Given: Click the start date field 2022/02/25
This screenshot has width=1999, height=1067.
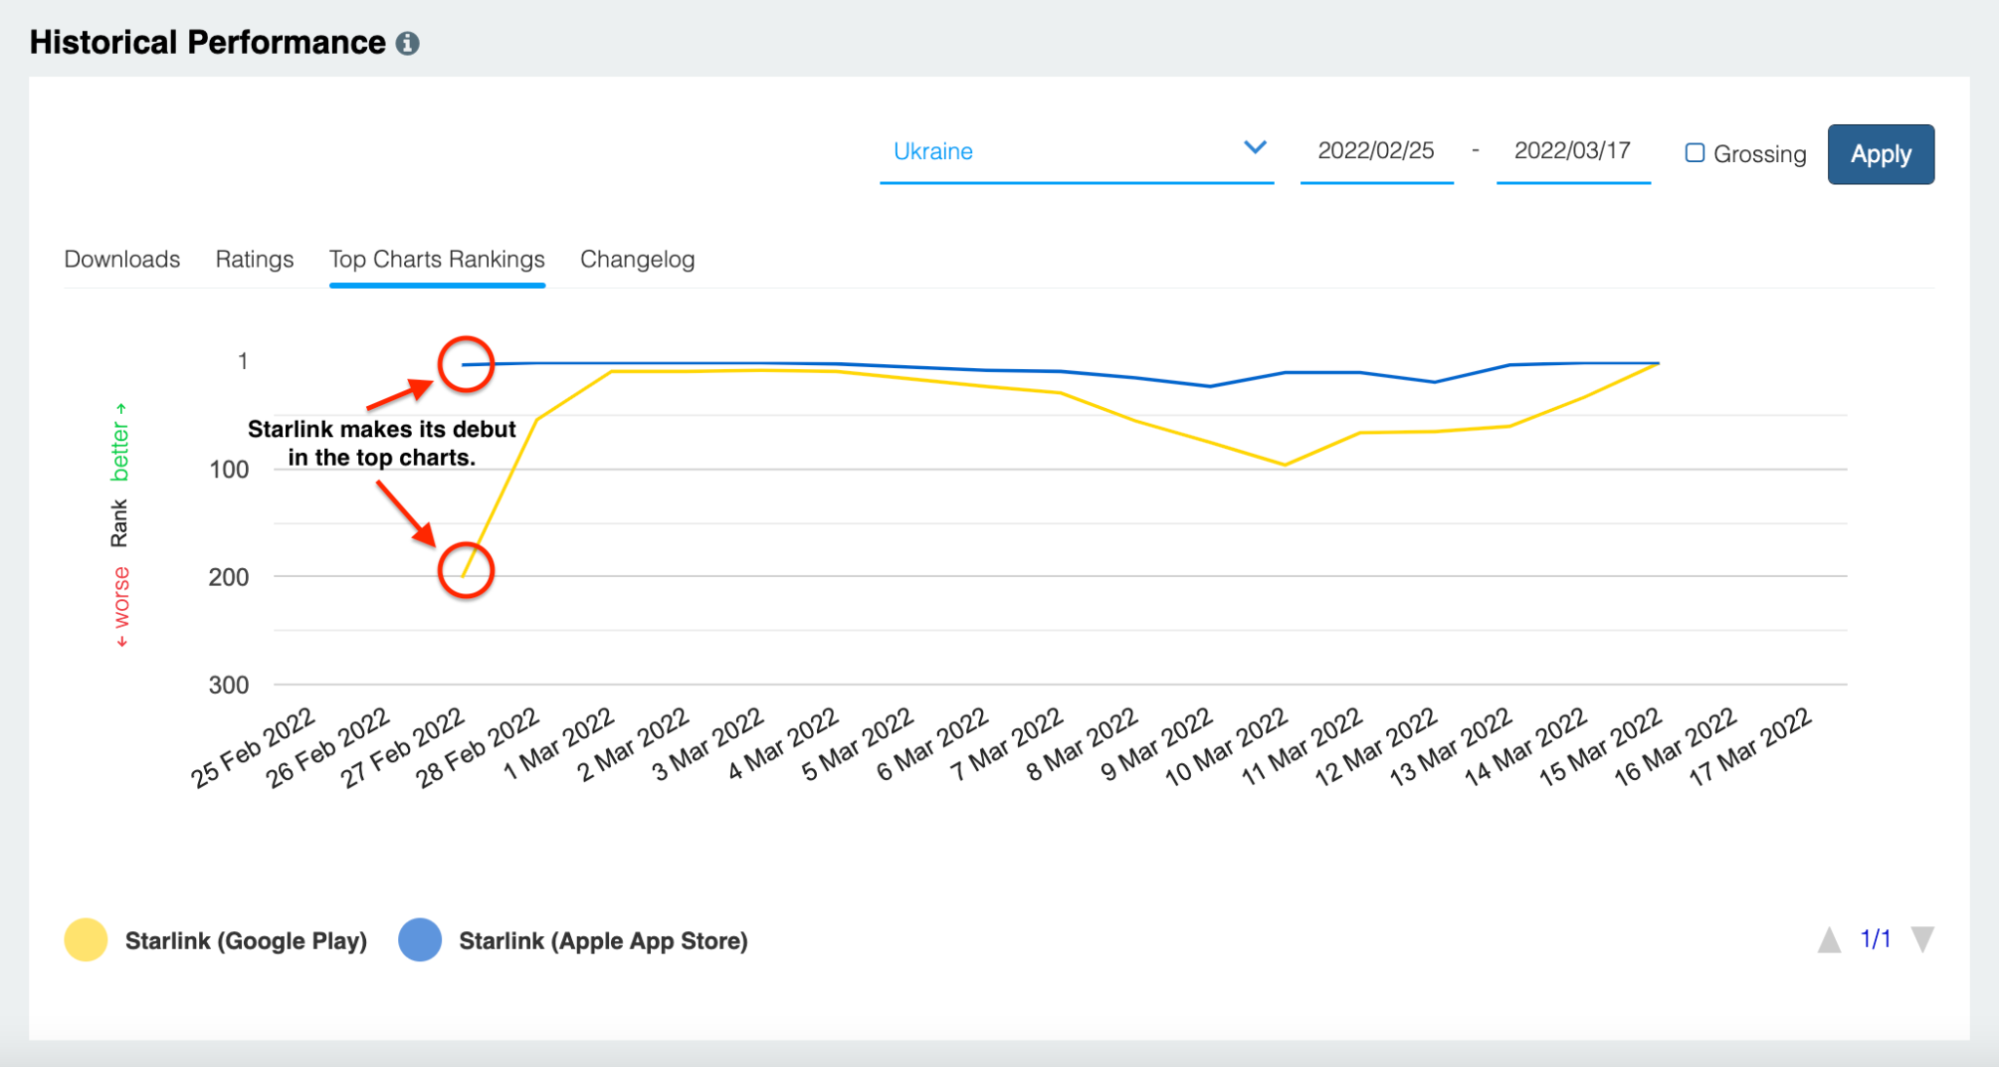Looking at the screenshot, I should (1376, 152).
